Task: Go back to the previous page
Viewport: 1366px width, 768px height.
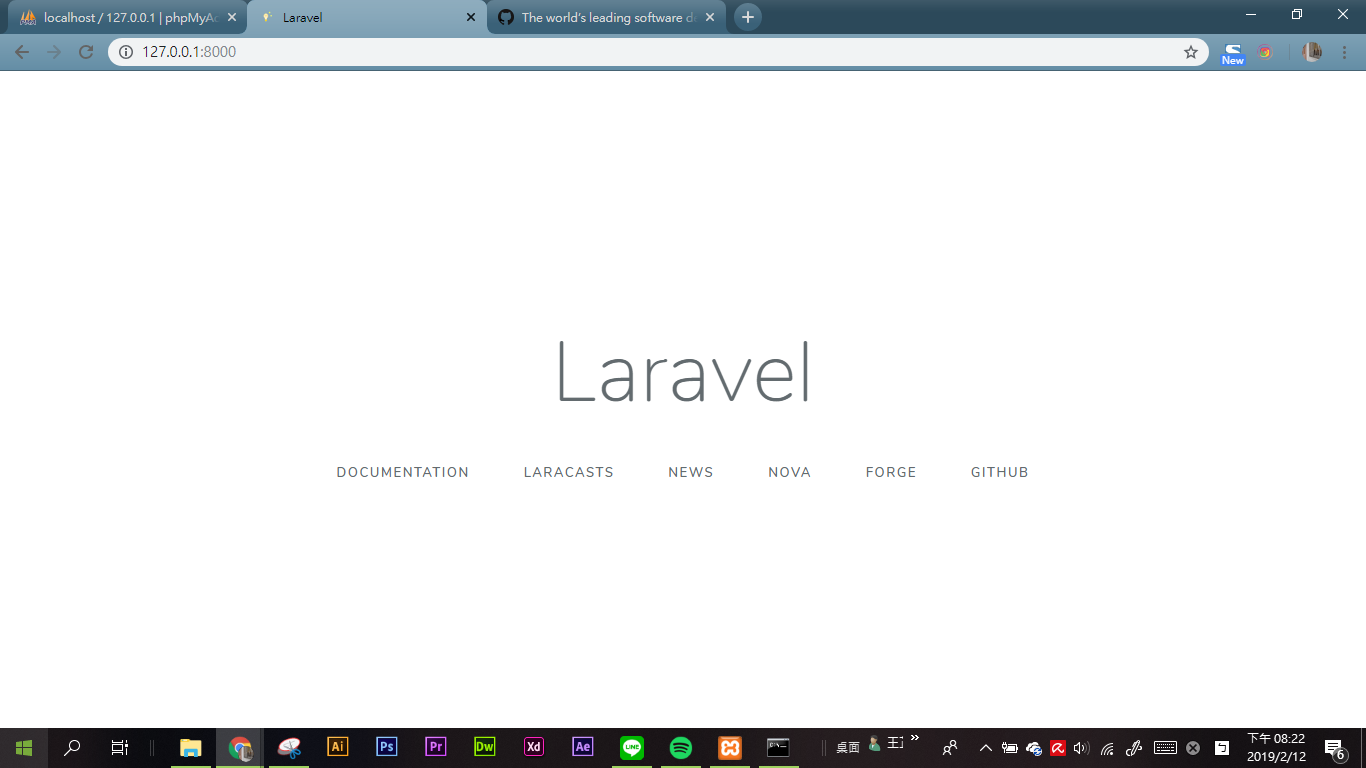Action: (22, 52)
